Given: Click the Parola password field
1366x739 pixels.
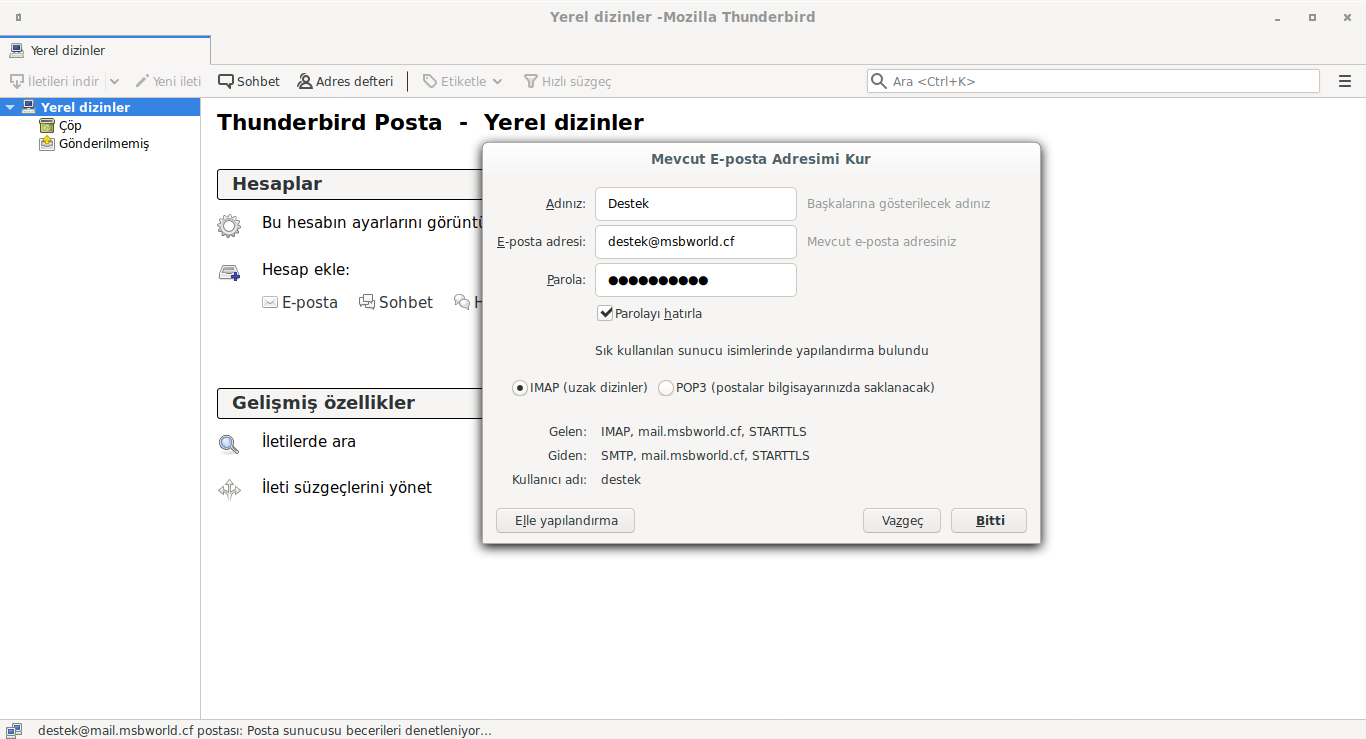Looking at the screenshot, I should 696,280.
